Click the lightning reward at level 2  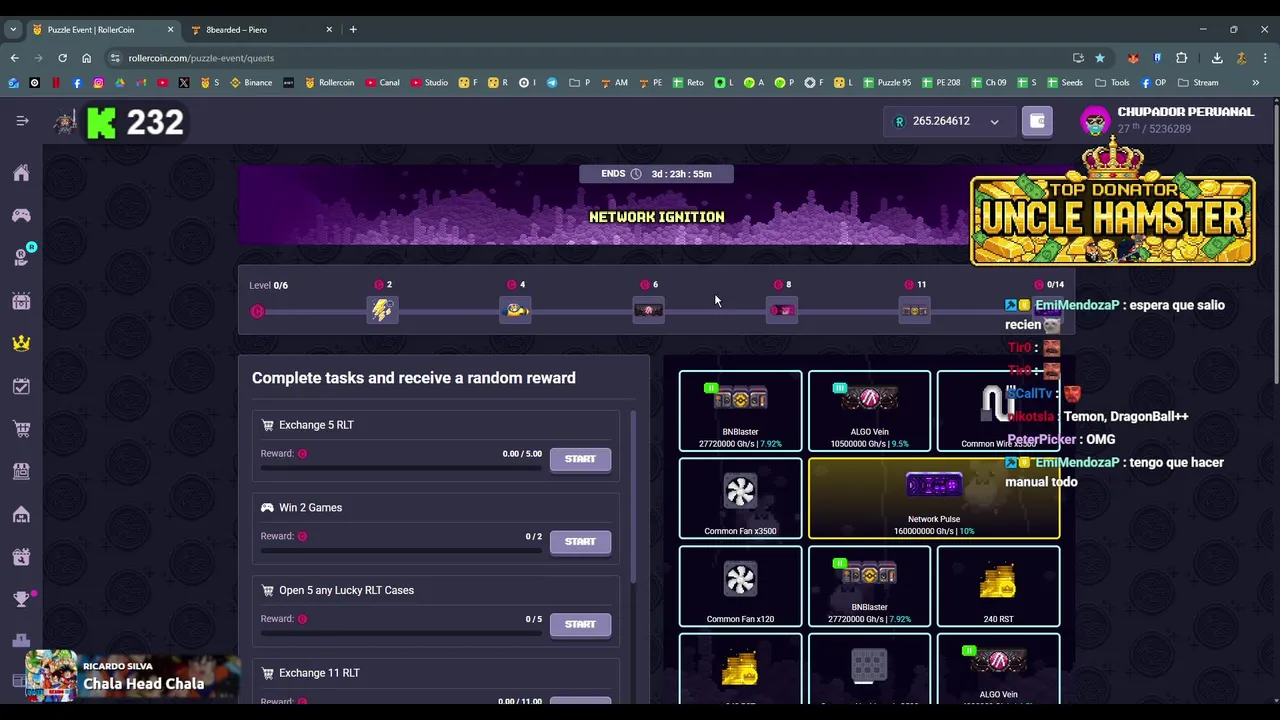382,310
